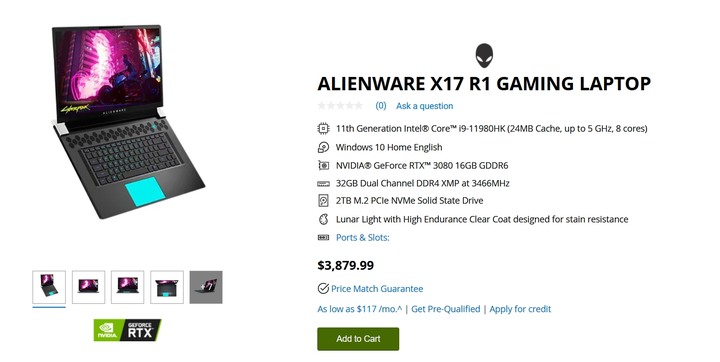Click the color palette icon
The image size is (720, 362).
(323, 219)
